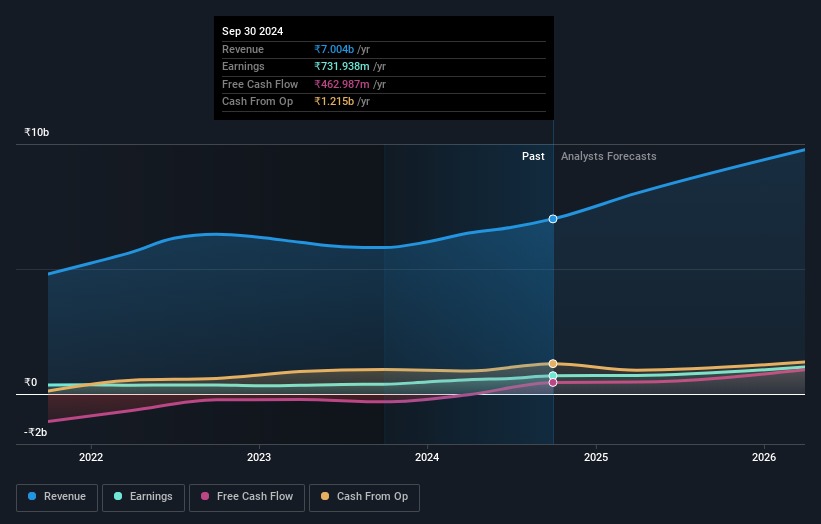This screenshot has height=524, width=821.
Task: Click the -₹2b y-axis label
Action: click(x=36, y=432)
